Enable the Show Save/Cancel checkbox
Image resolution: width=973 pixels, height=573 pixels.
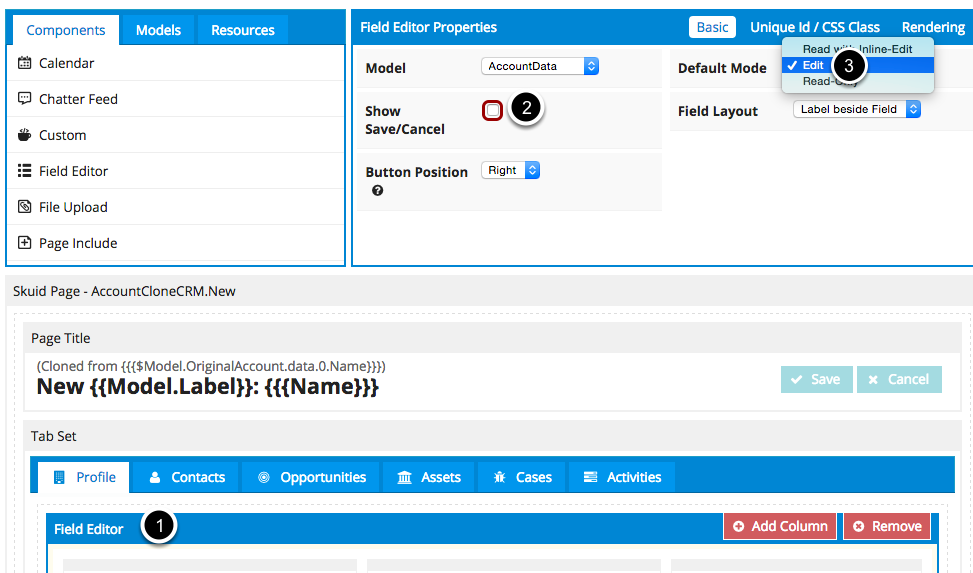pos(492,110)
